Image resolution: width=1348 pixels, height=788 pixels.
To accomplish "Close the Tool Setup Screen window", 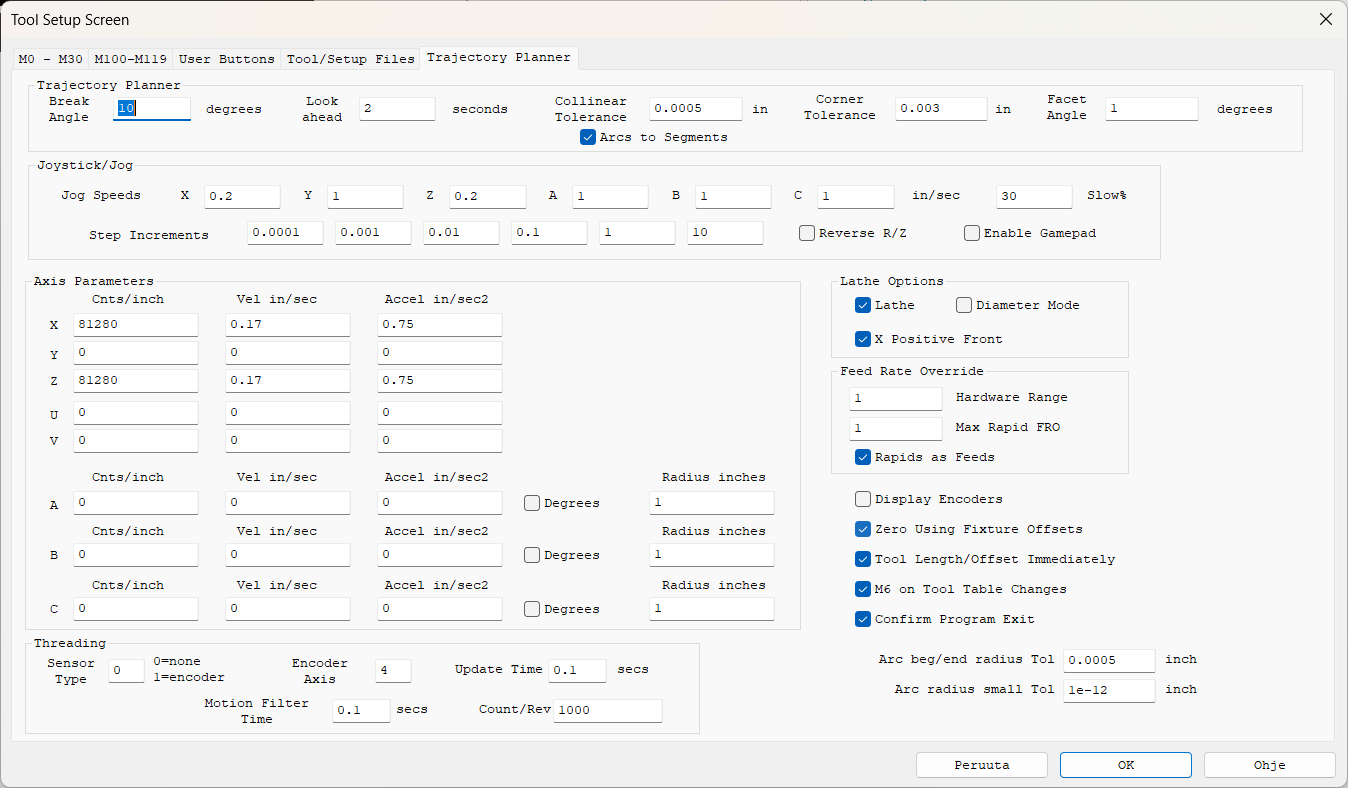I will coord(1325,19).
